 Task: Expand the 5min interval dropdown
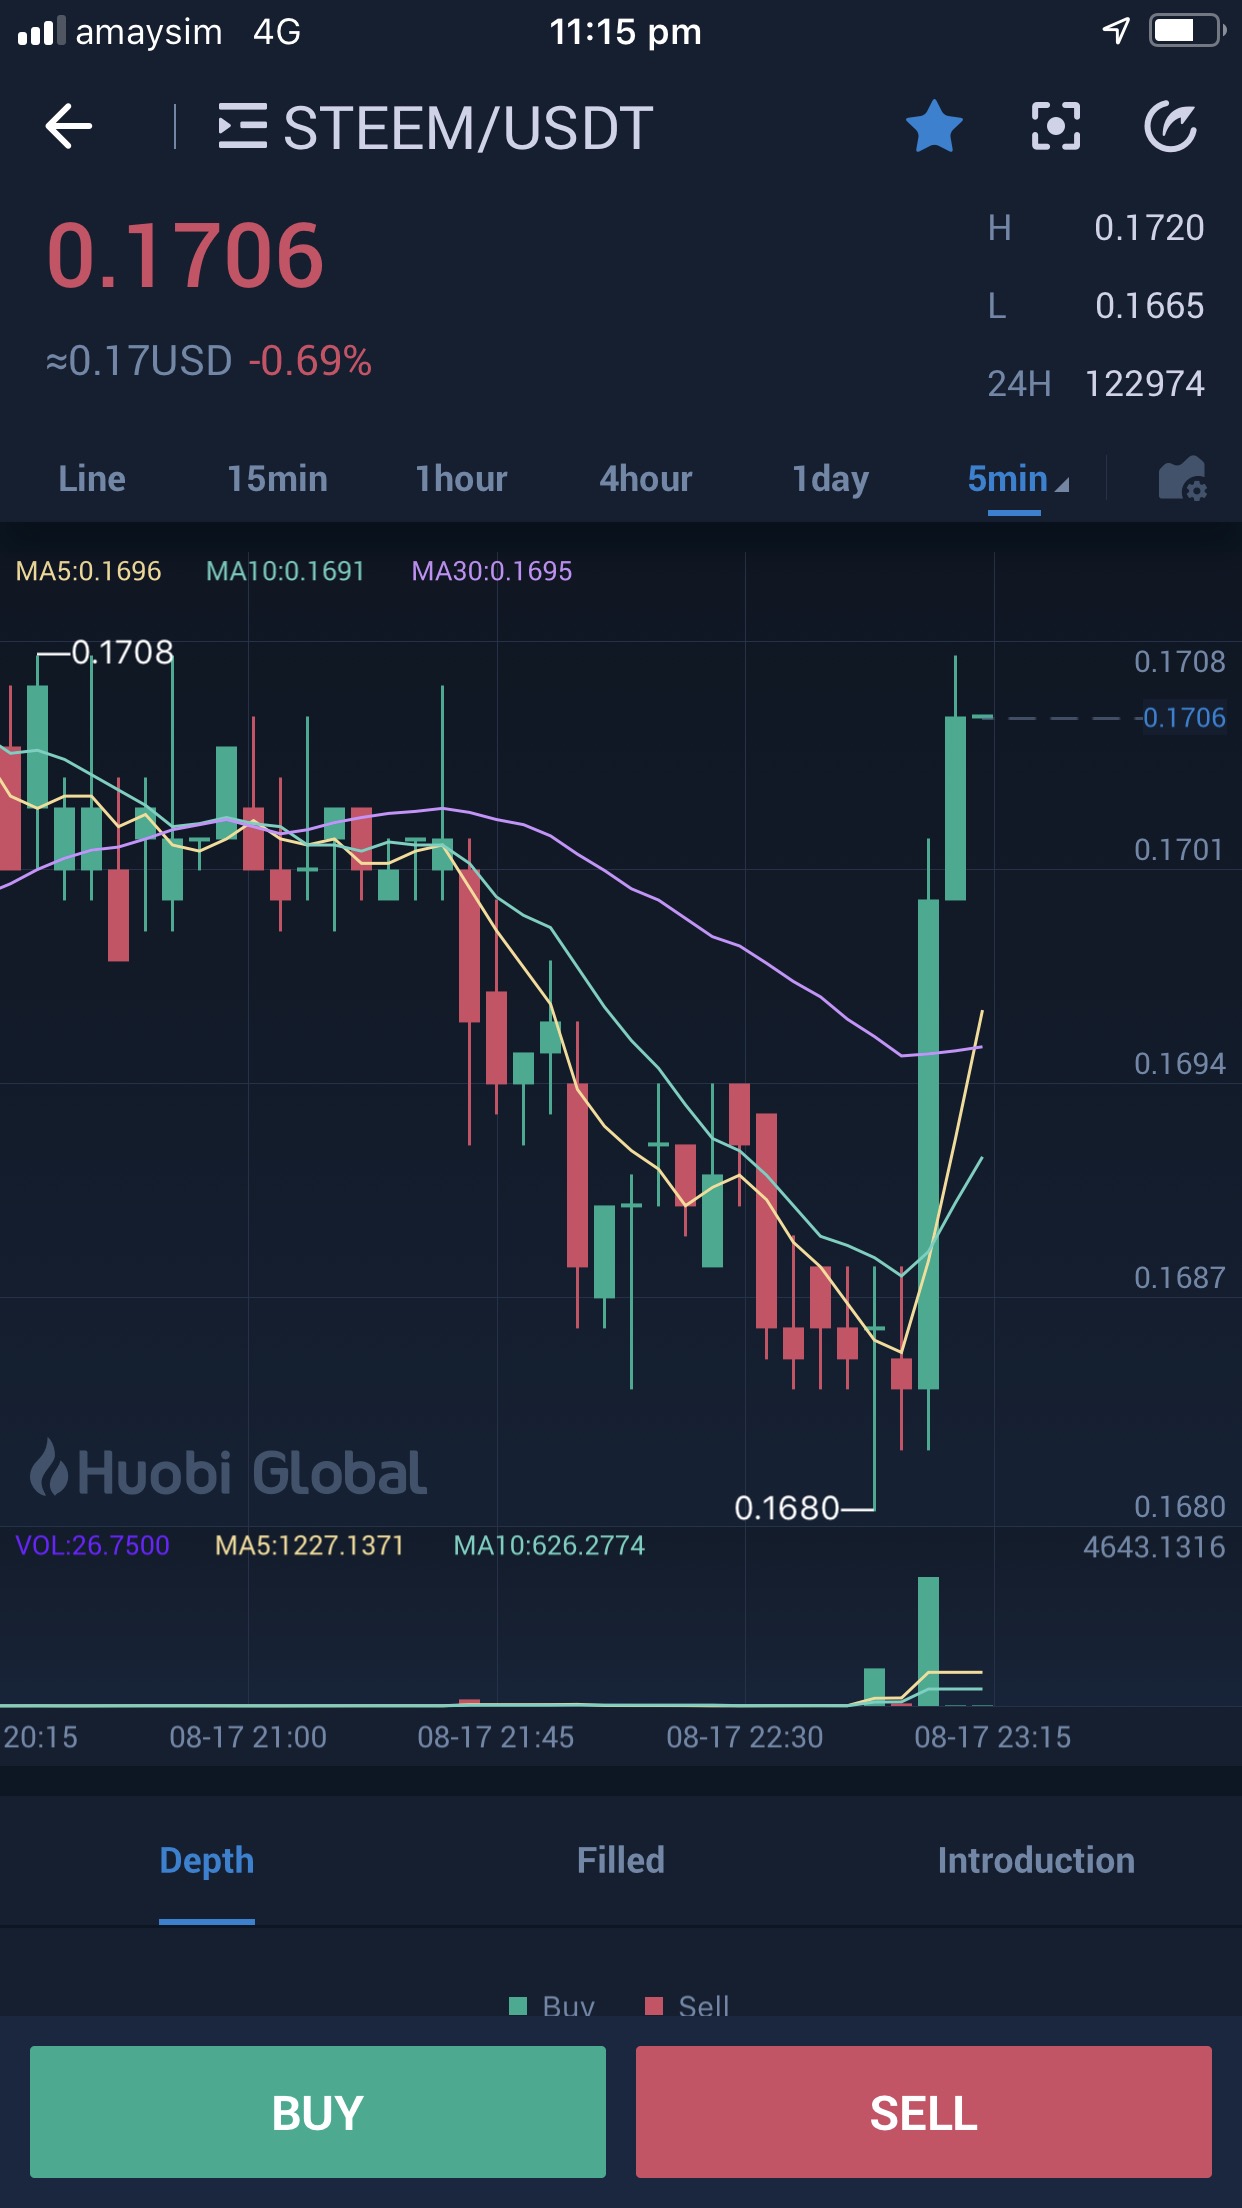point(1016,479)
